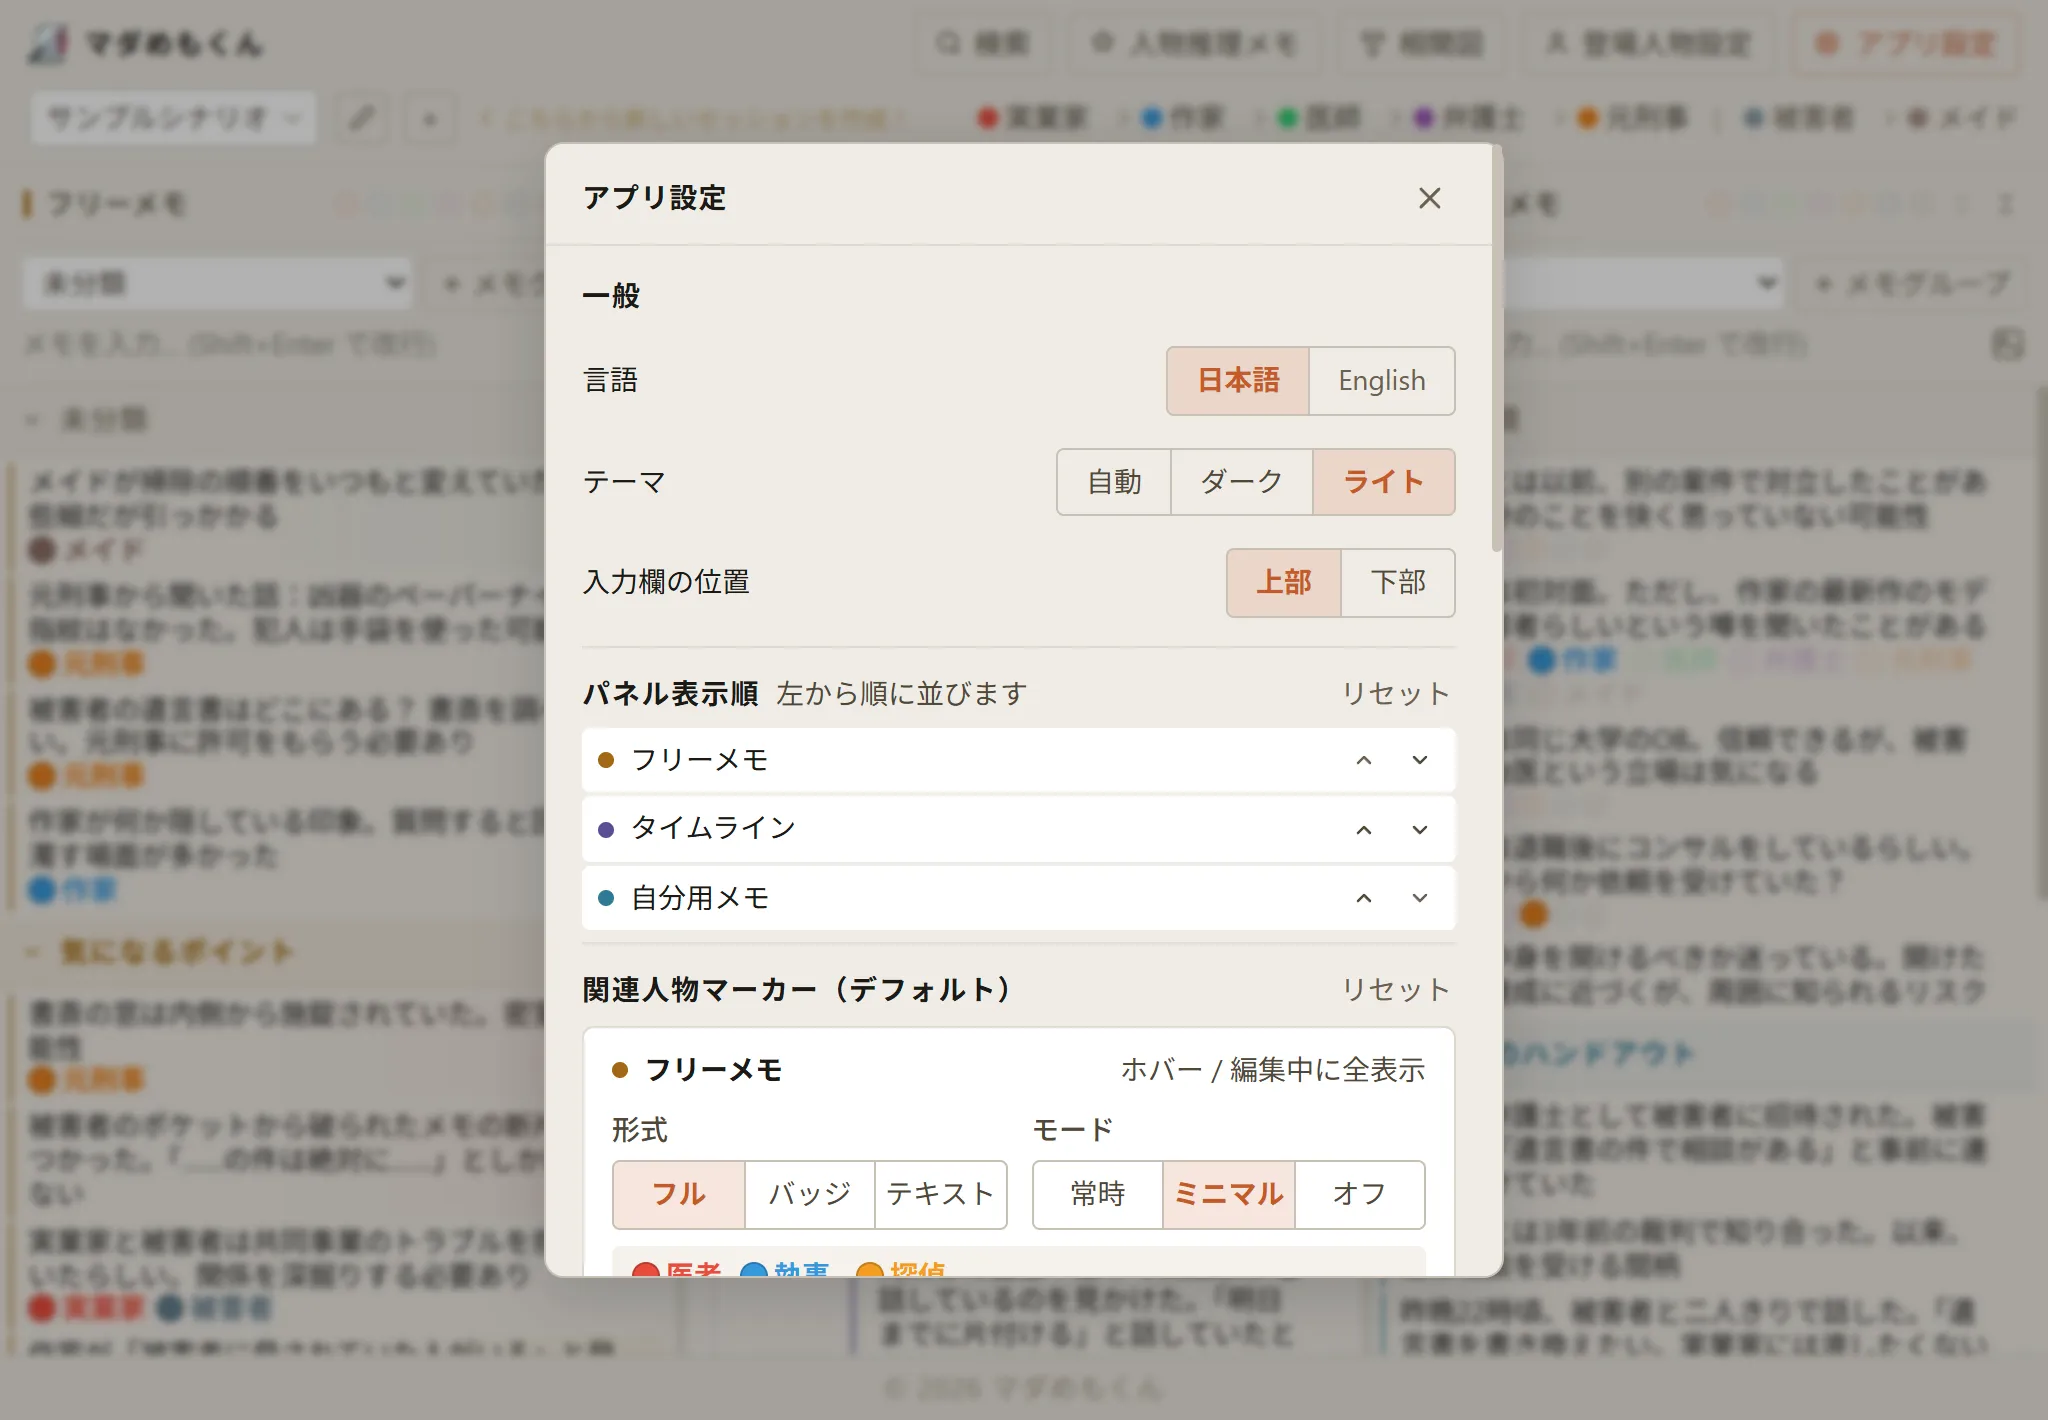Select the ダーク theme option
This screenshot has height=1420, width=2048.
tap(1241, 482)
